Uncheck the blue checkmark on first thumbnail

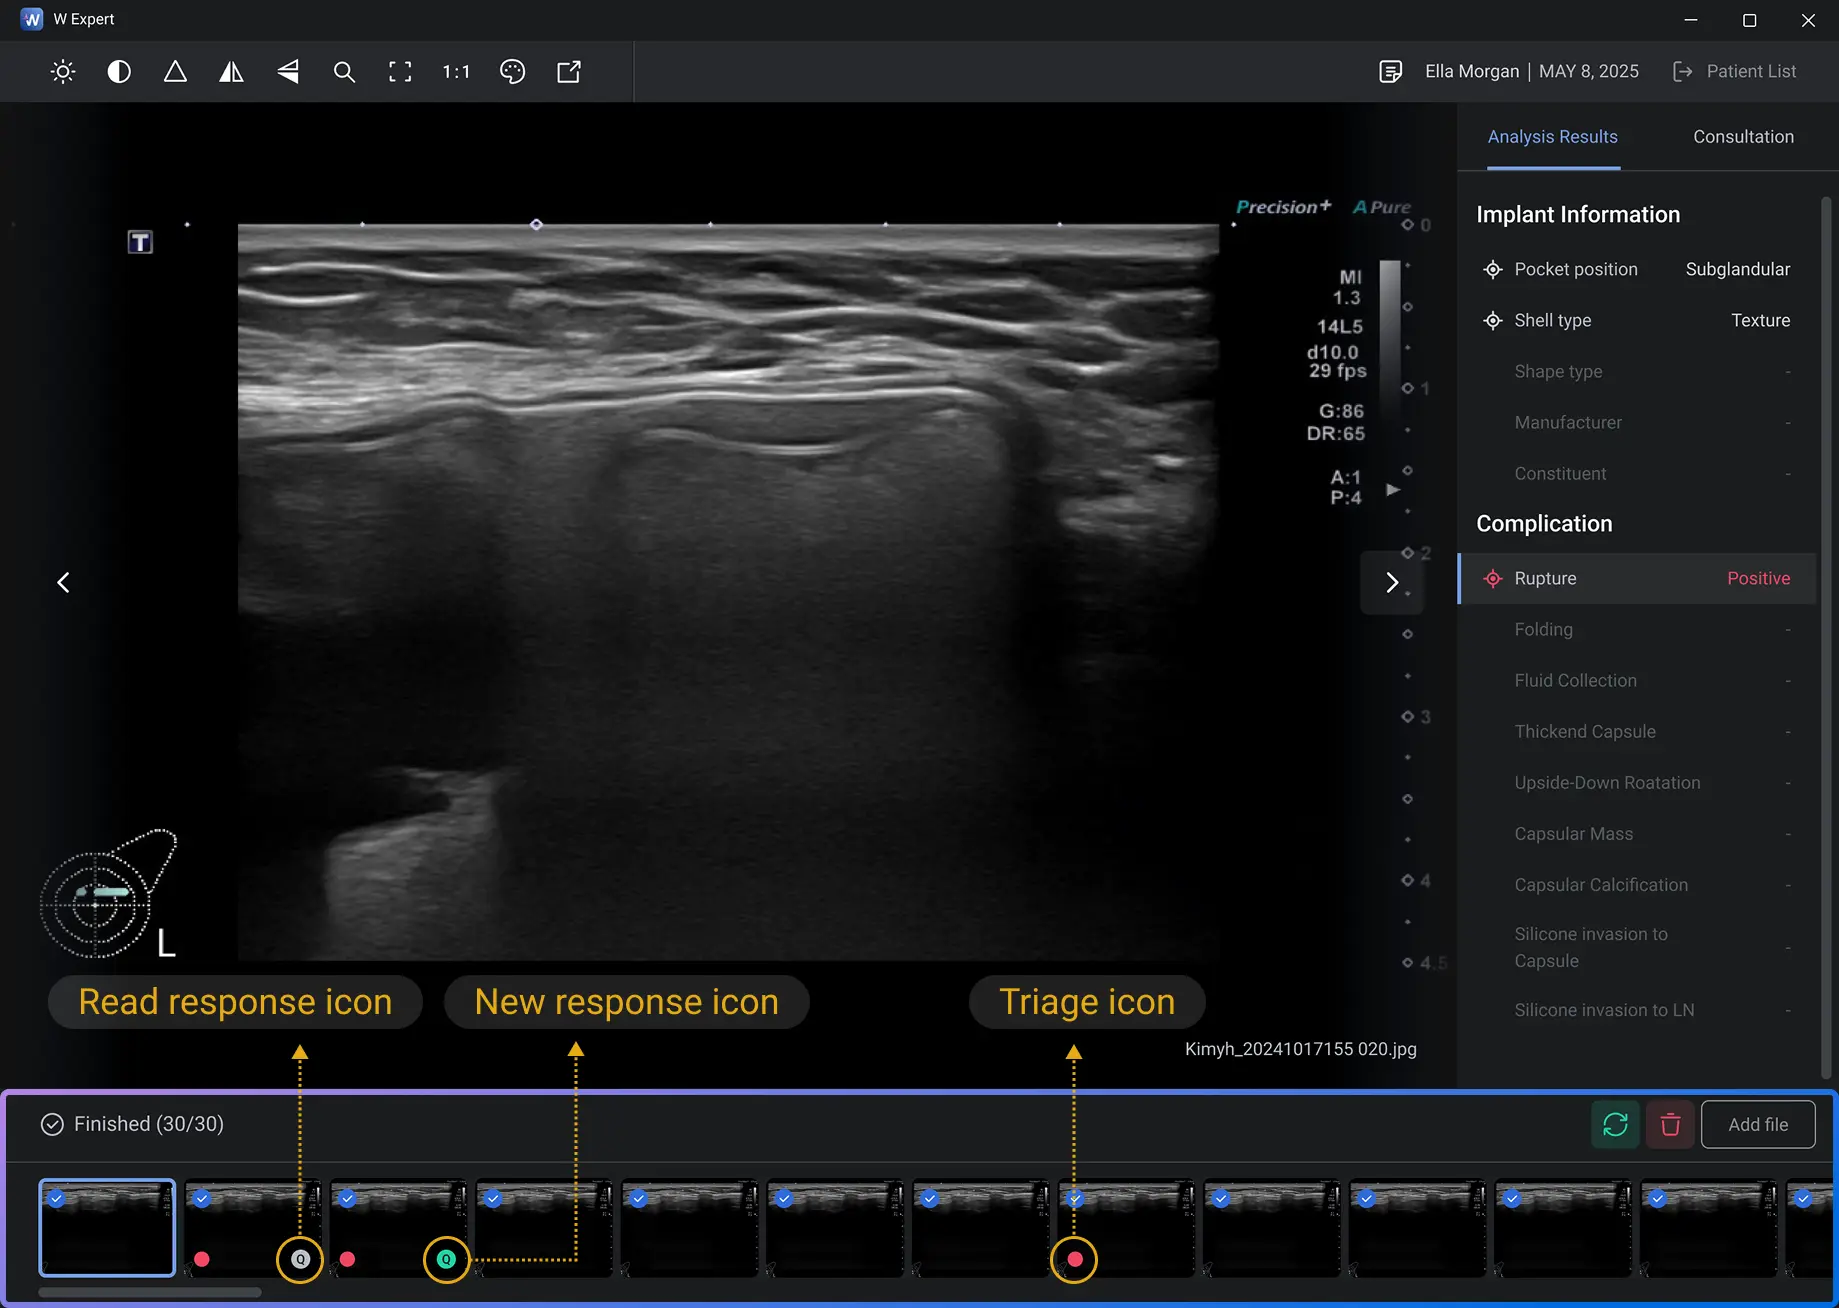56,1198
